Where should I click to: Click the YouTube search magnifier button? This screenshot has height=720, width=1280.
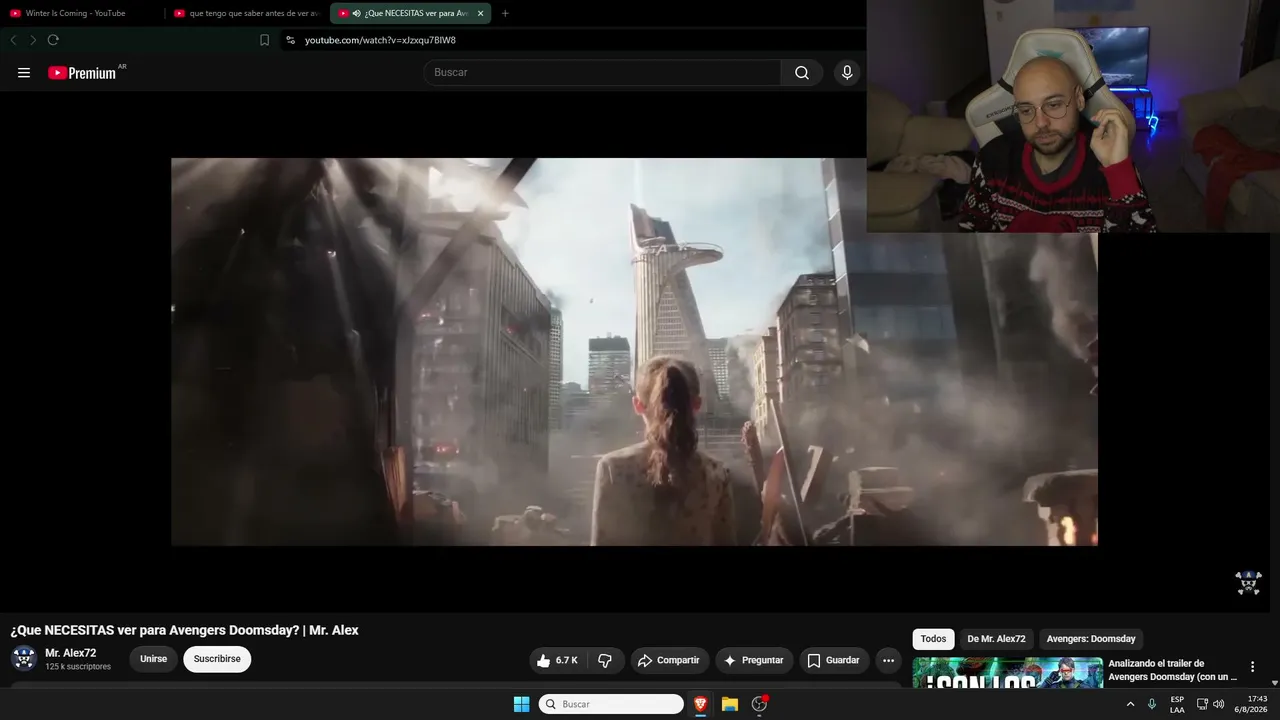802,73
